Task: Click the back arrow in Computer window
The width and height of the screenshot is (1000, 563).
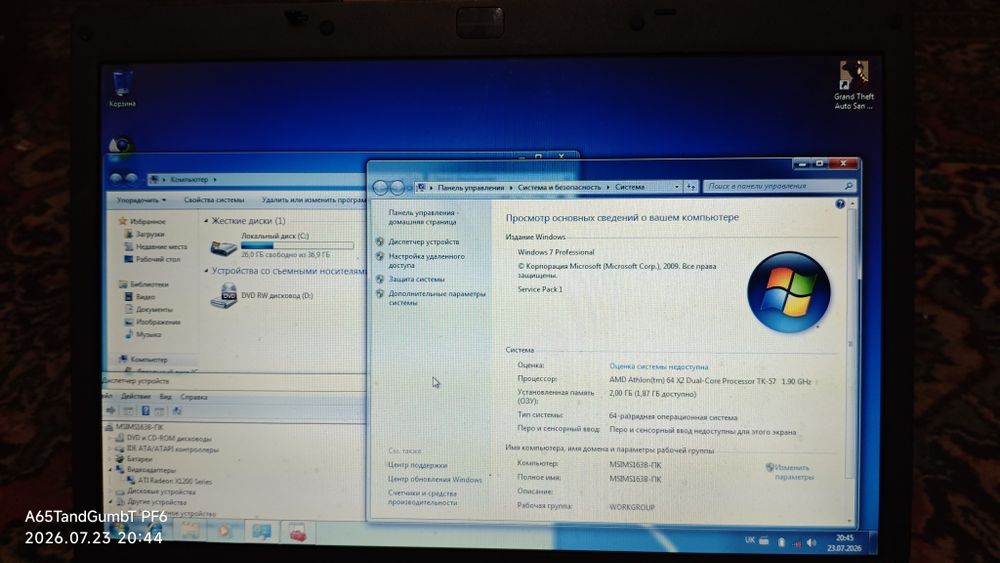Action: tap(116, 179)
